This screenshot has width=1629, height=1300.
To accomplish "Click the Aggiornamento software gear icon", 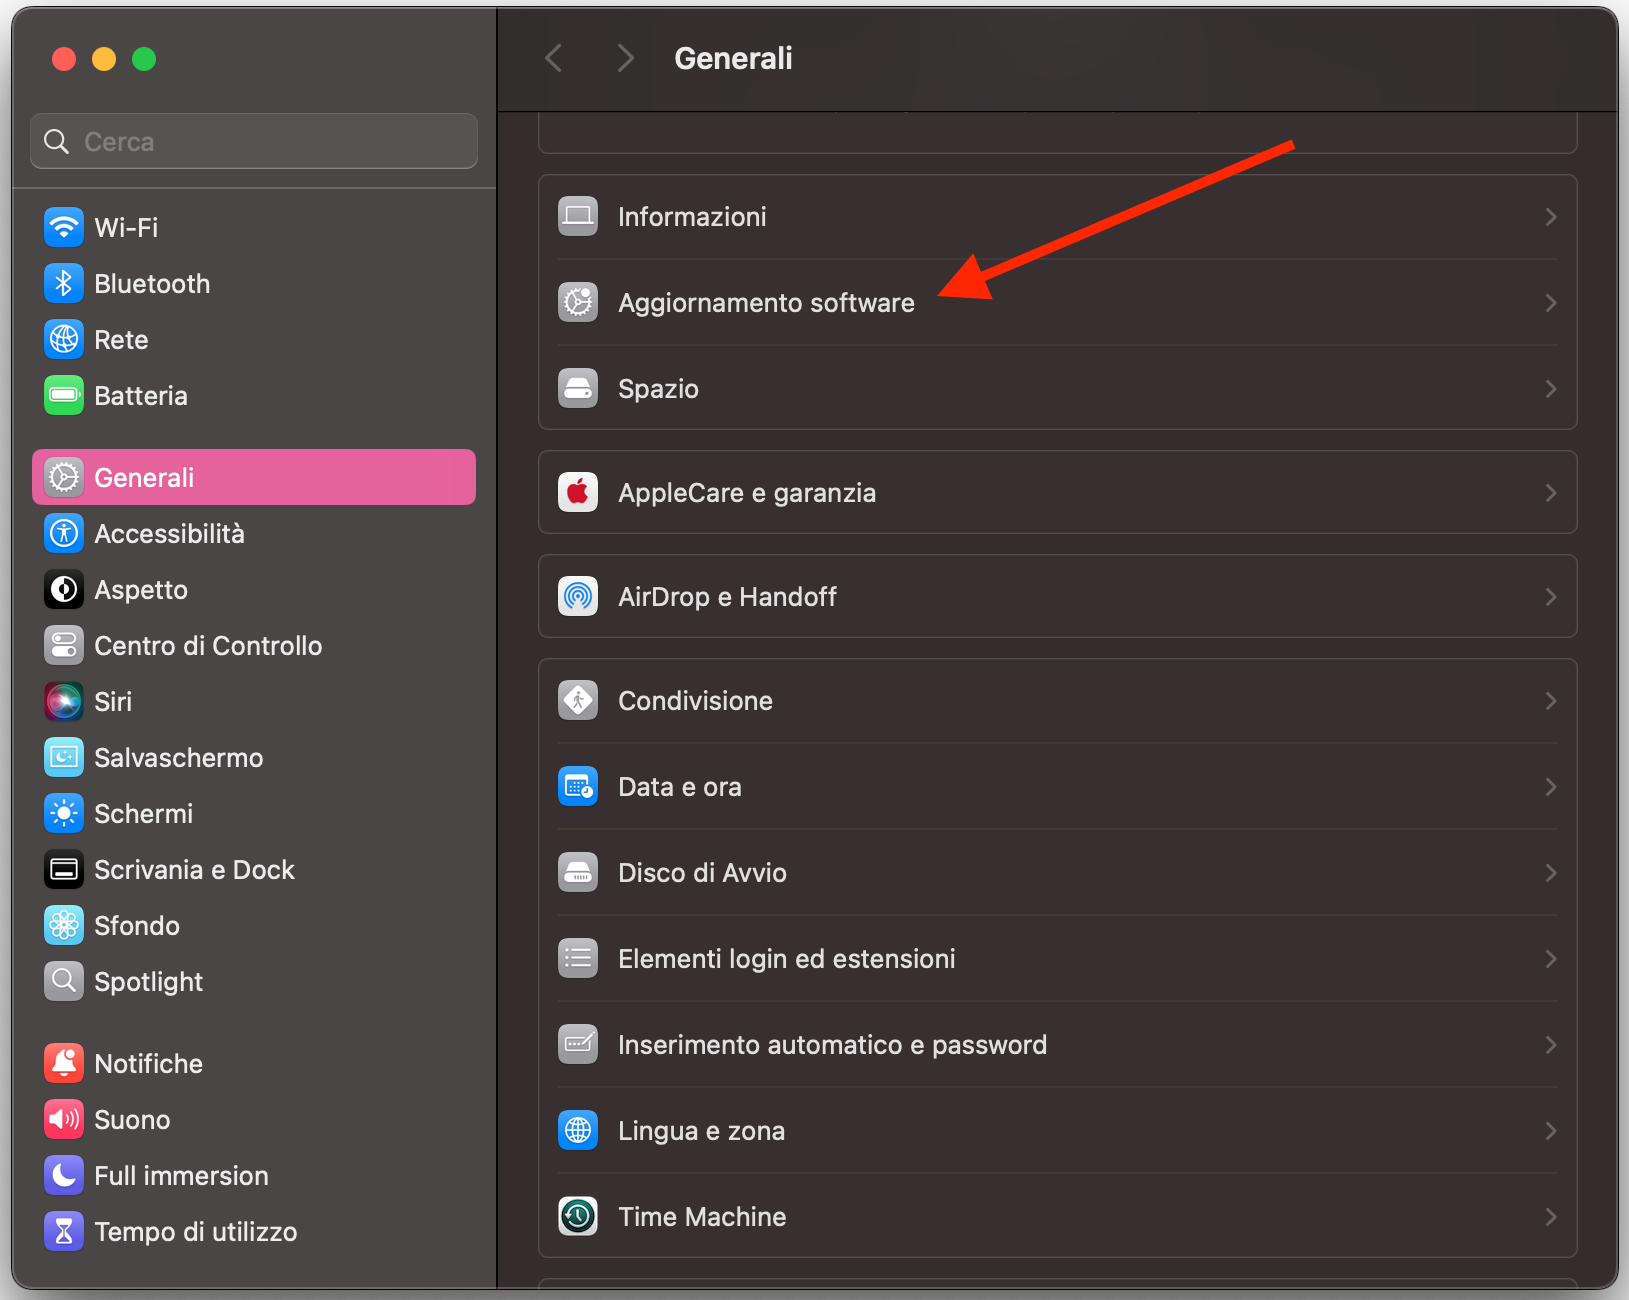I will tap(578, 302).
